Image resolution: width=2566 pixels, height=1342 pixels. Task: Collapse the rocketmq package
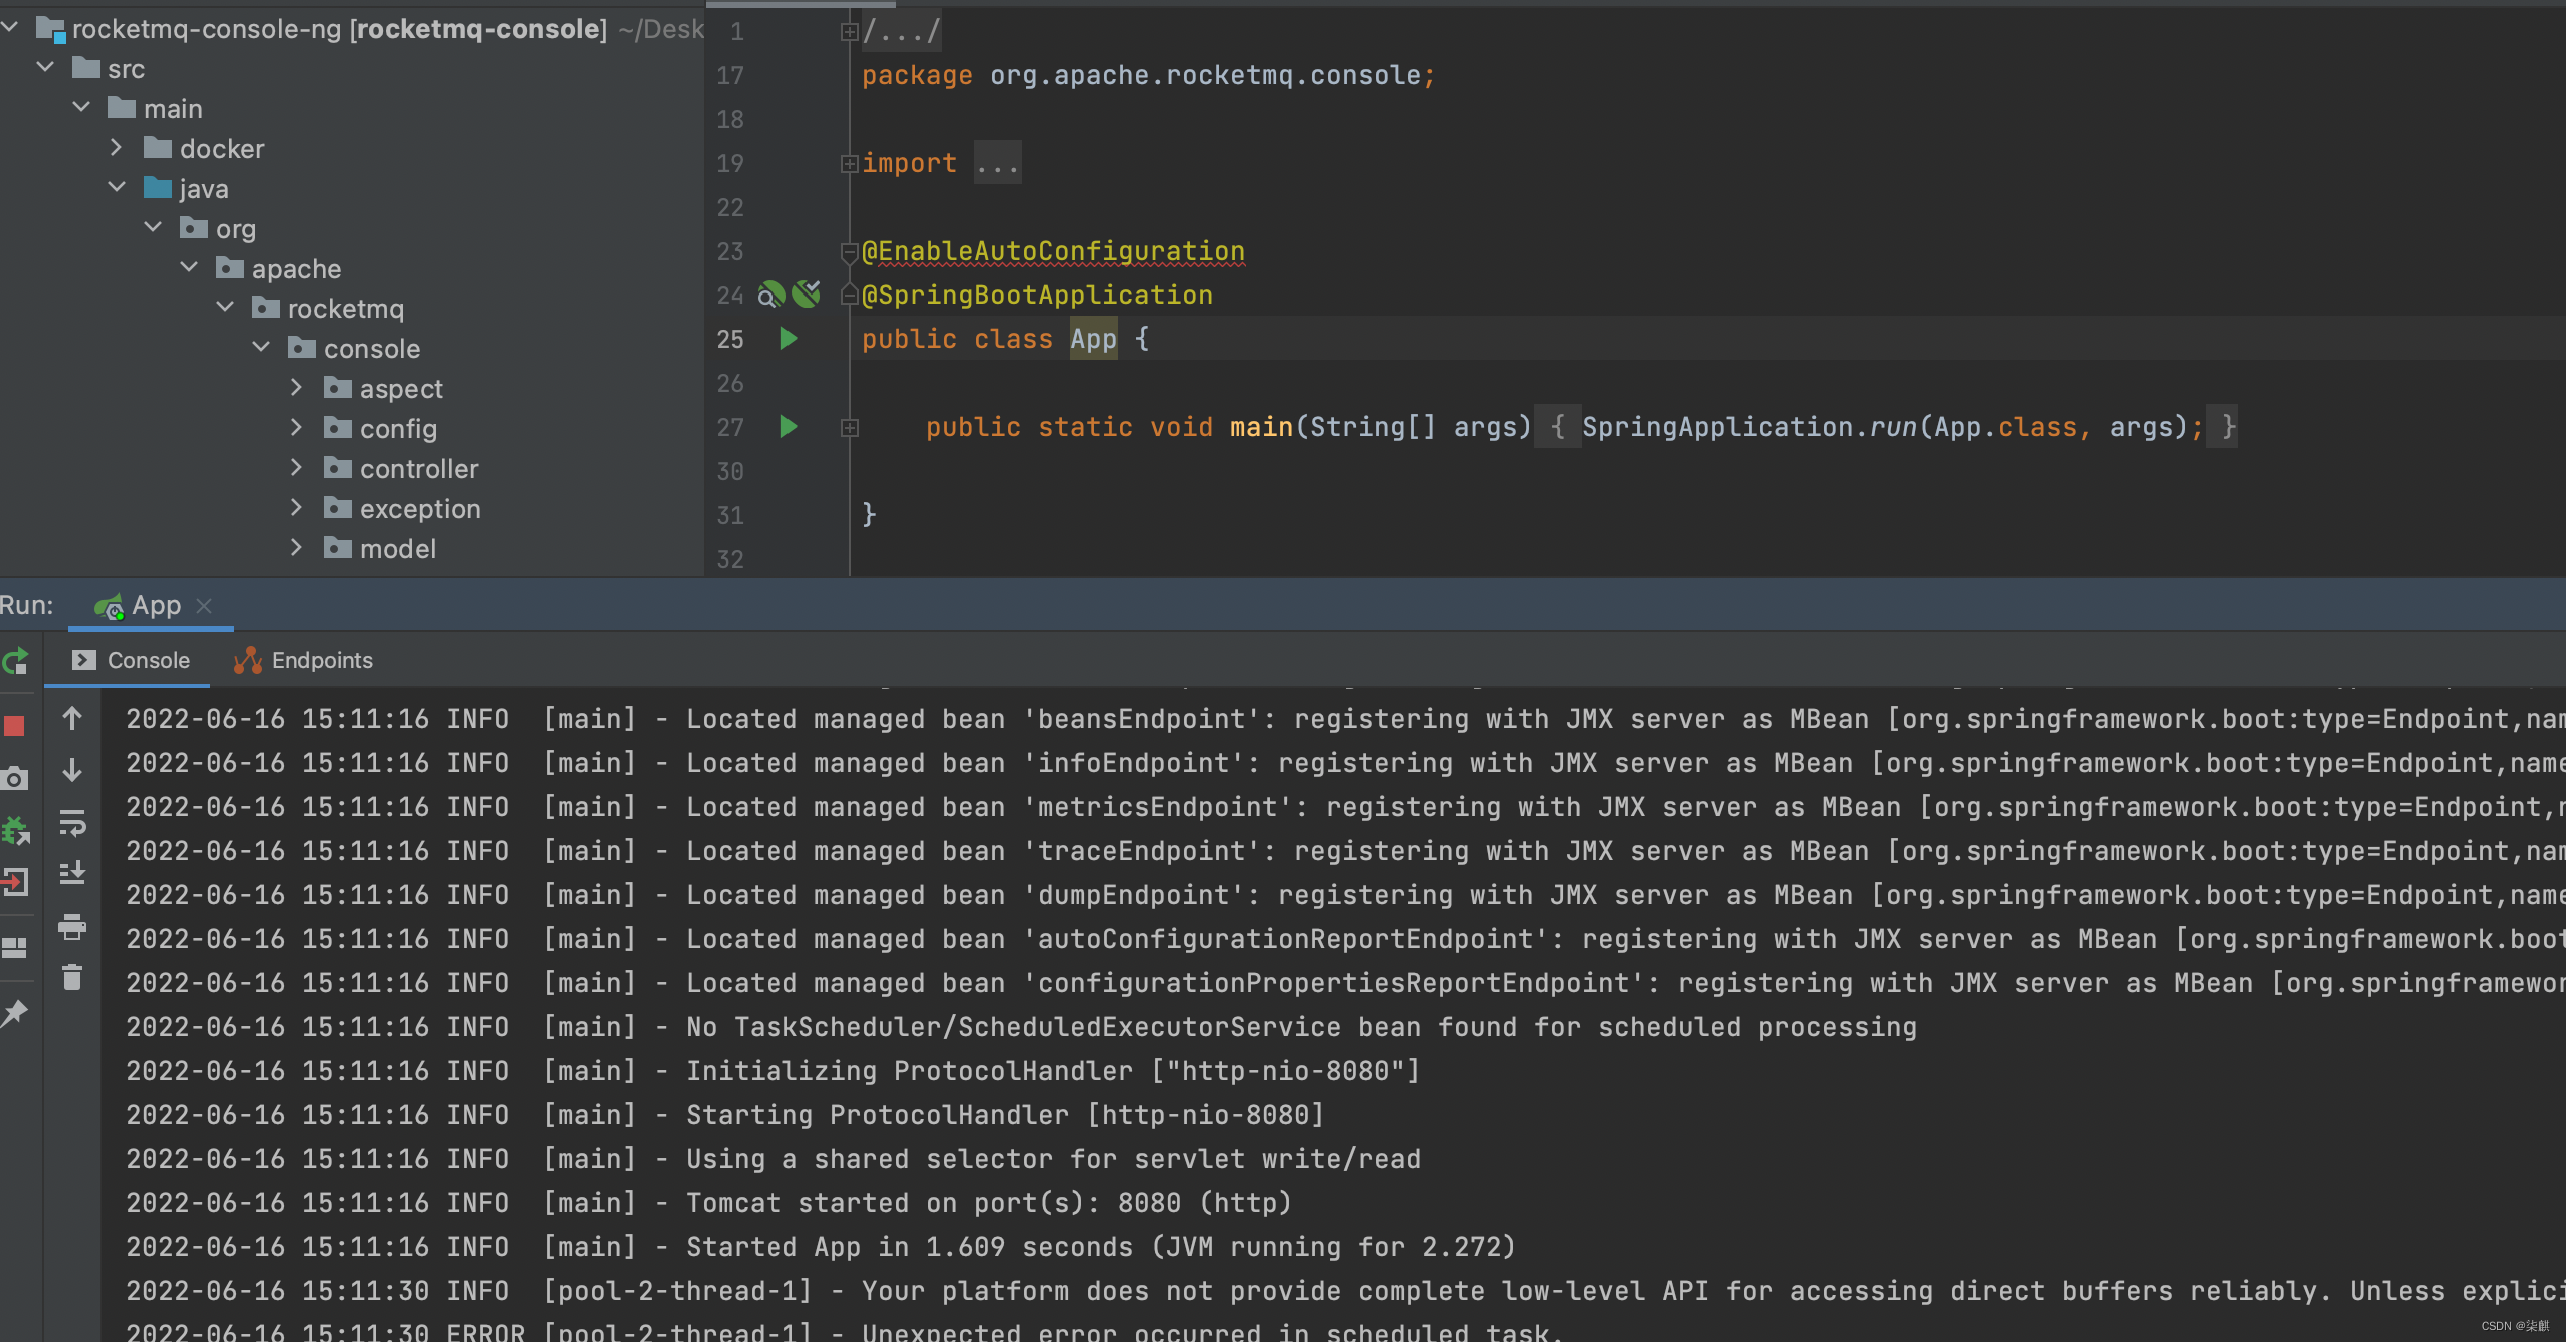click(x=225, y=307)
